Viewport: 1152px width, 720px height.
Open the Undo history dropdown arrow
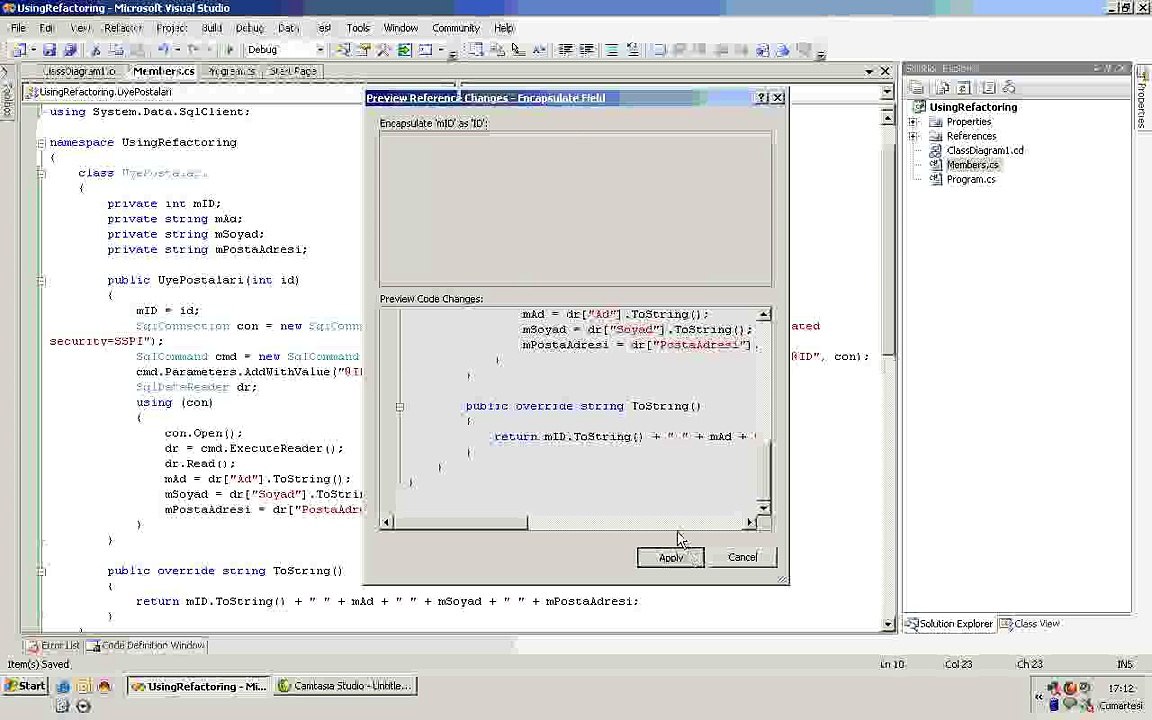pyautogui.click(x=176, y=50)
